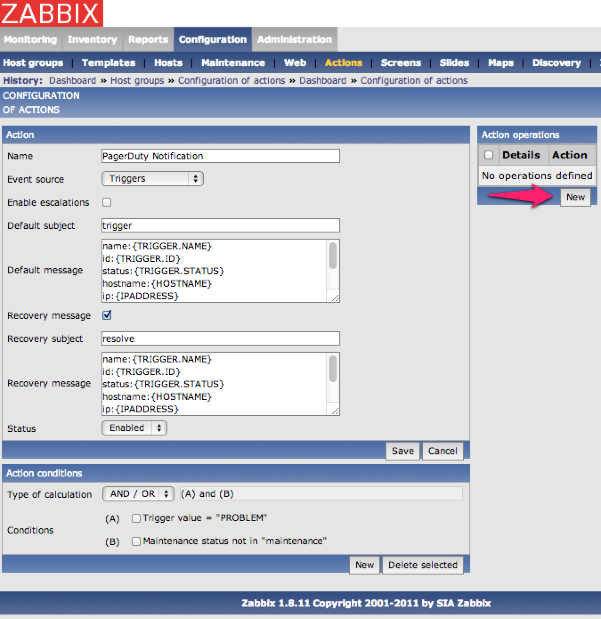Open the Discovery submenu item

tap(556, 63)
